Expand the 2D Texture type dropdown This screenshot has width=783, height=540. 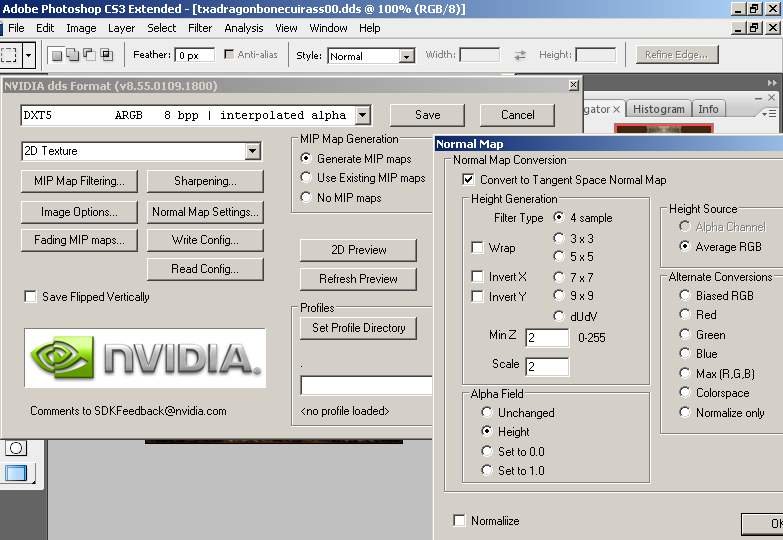[253, 151]
